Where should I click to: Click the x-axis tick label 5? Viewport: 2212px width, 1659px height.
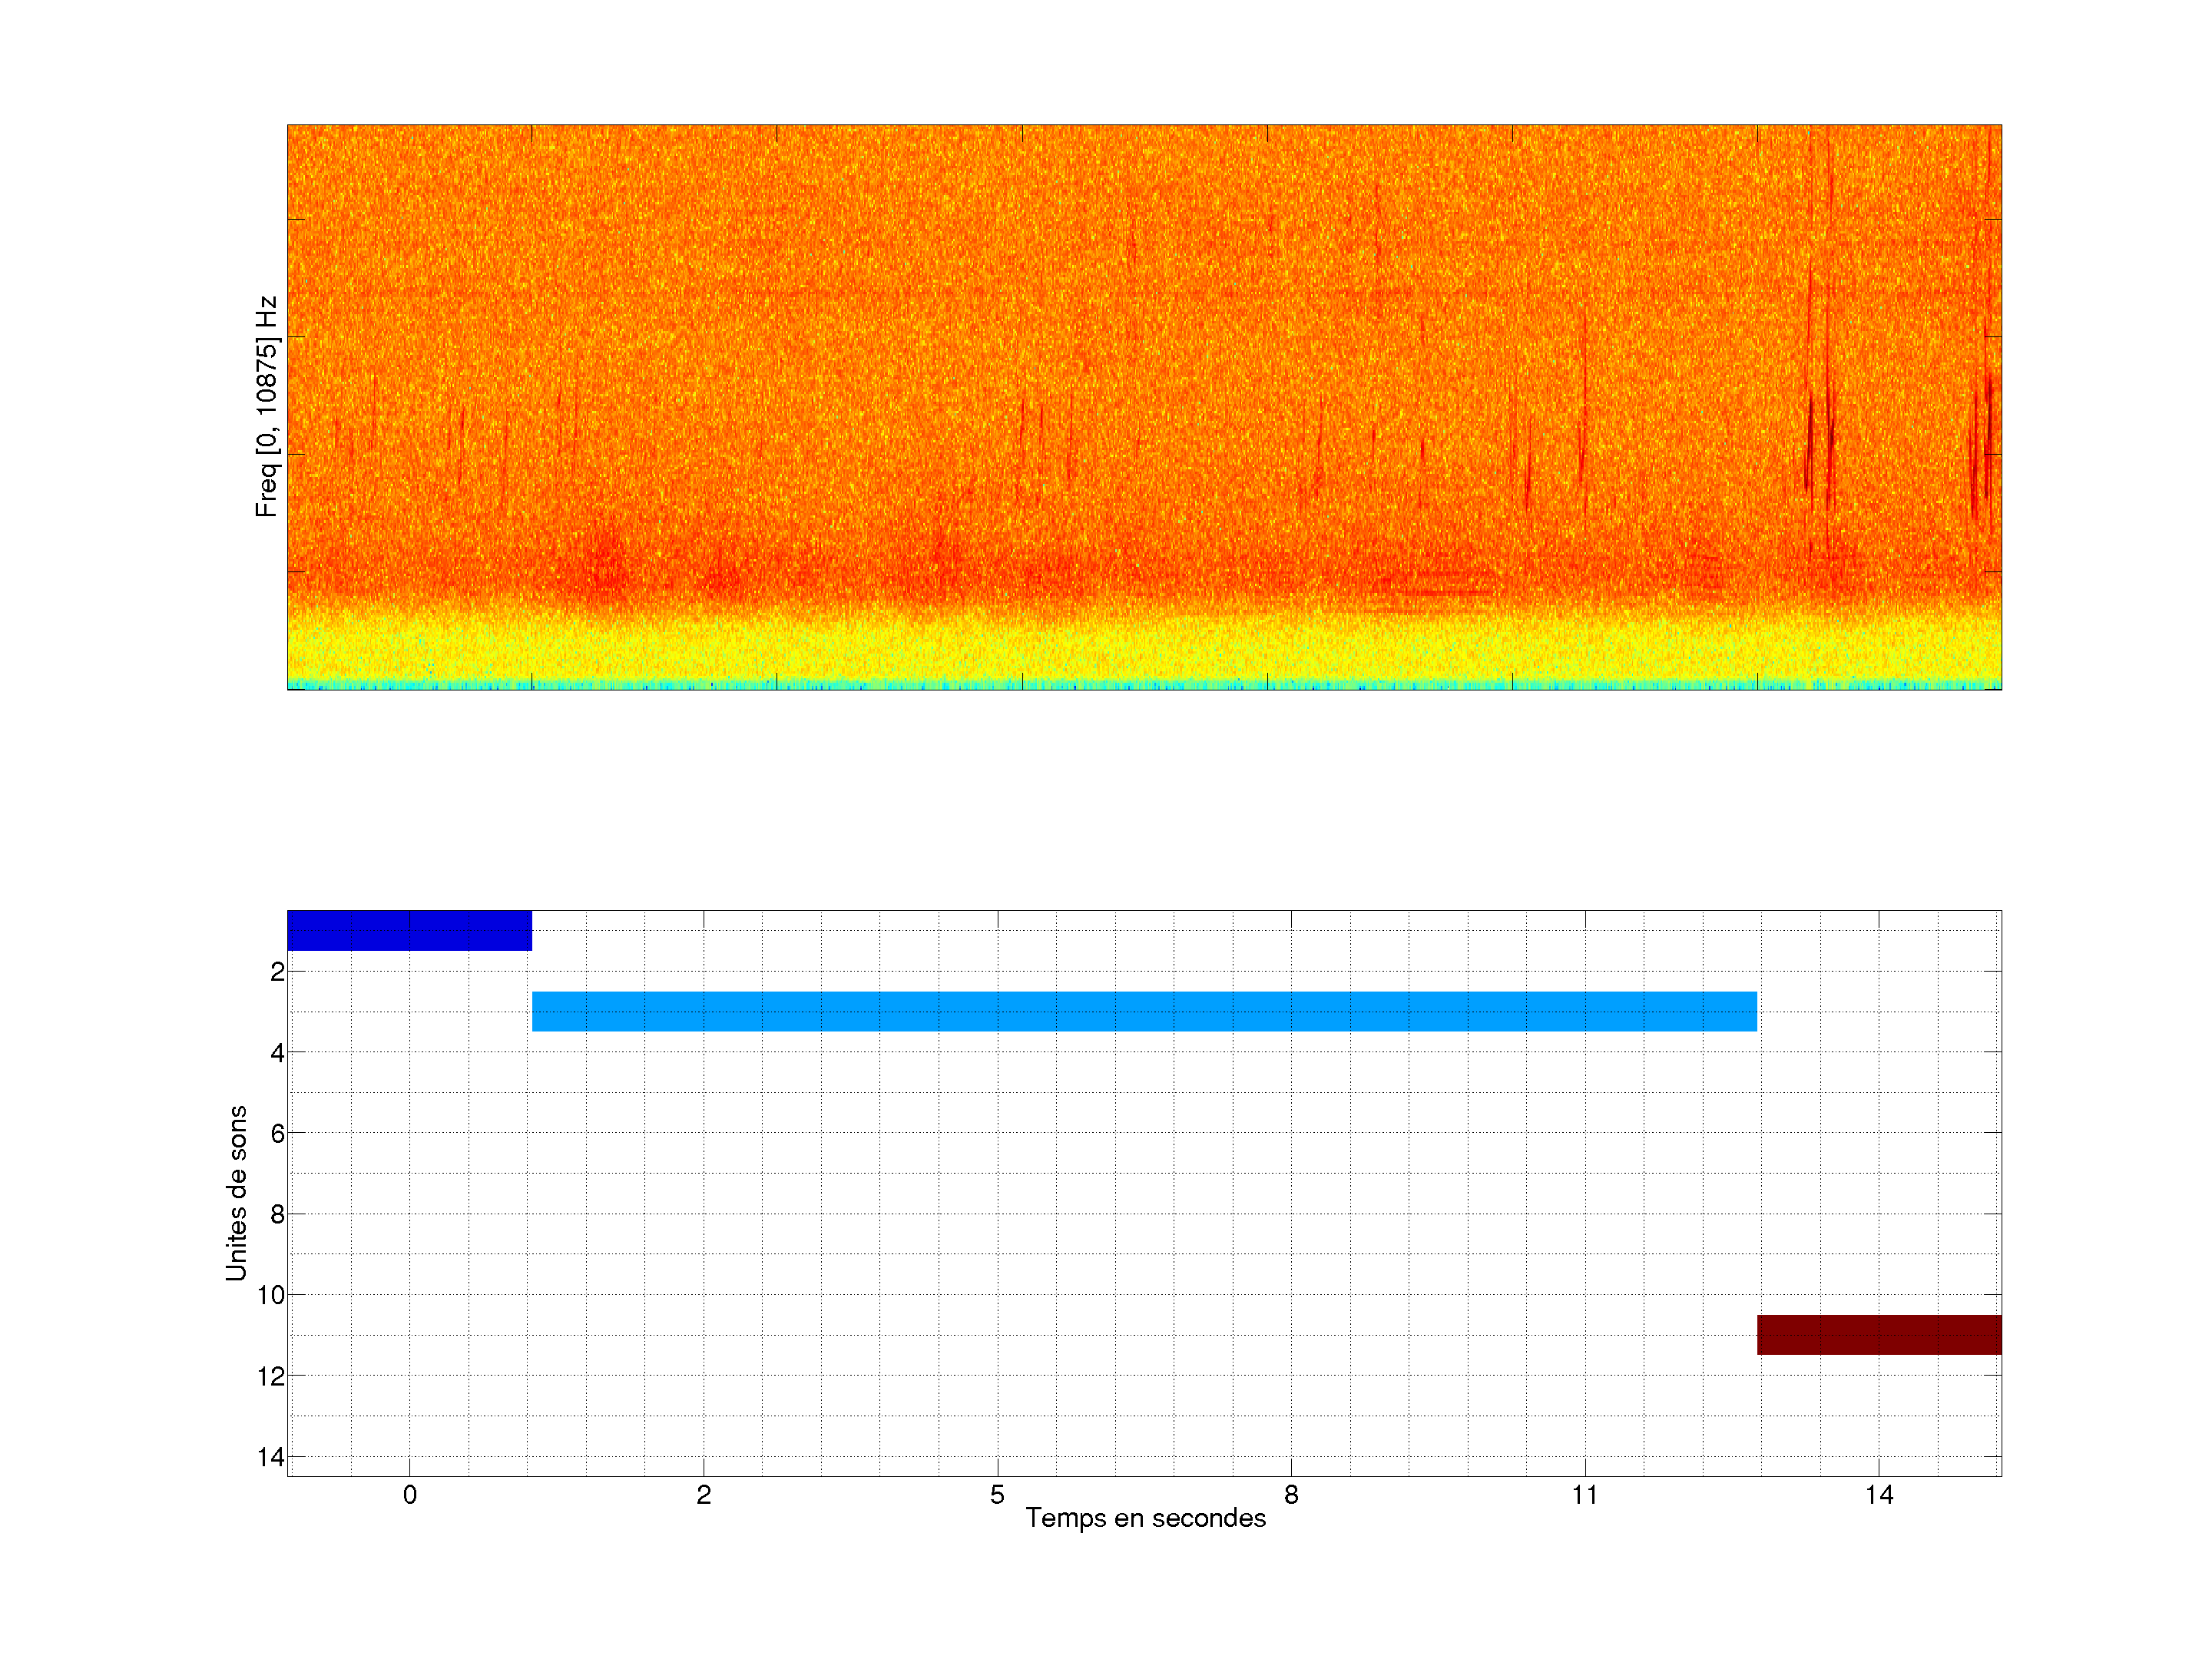click(997, 1495)
